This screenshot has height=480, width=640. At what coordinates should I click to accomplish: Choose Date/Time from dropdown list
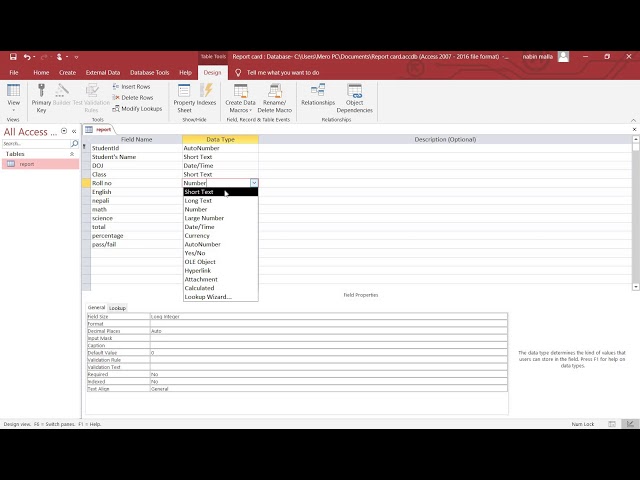[220, 227]
